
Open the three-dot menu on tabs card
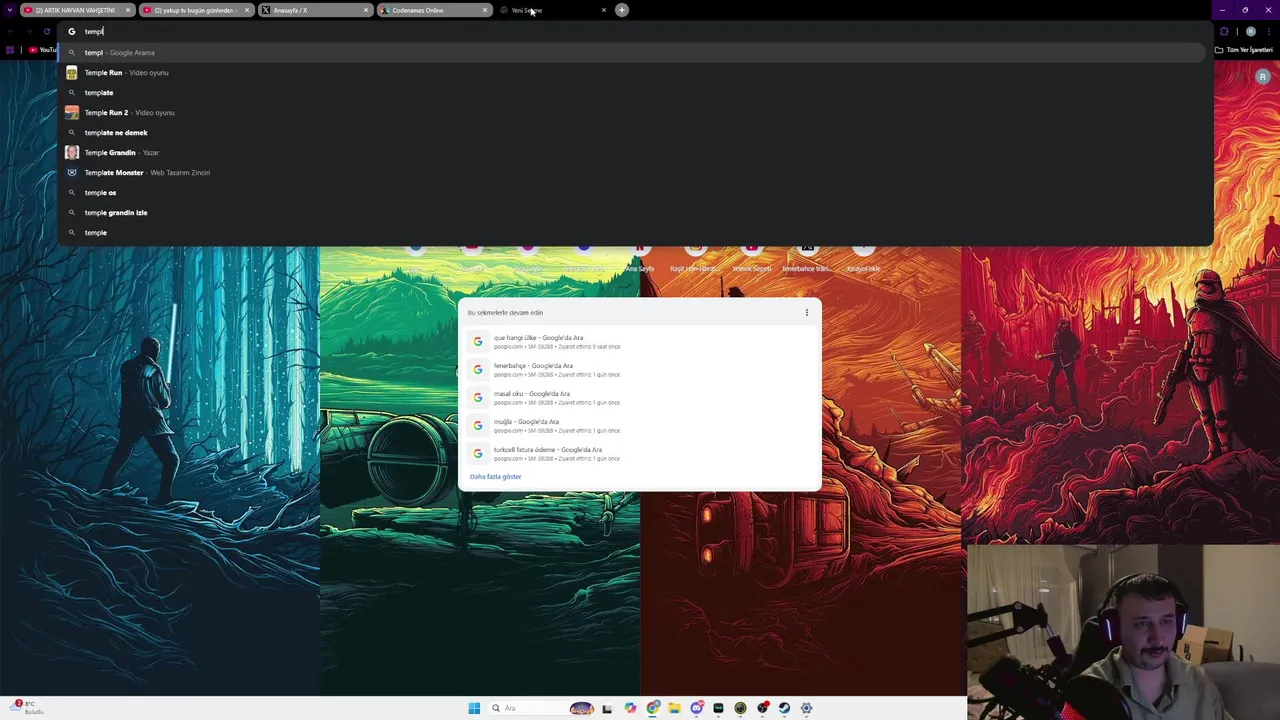coord(807,312)
